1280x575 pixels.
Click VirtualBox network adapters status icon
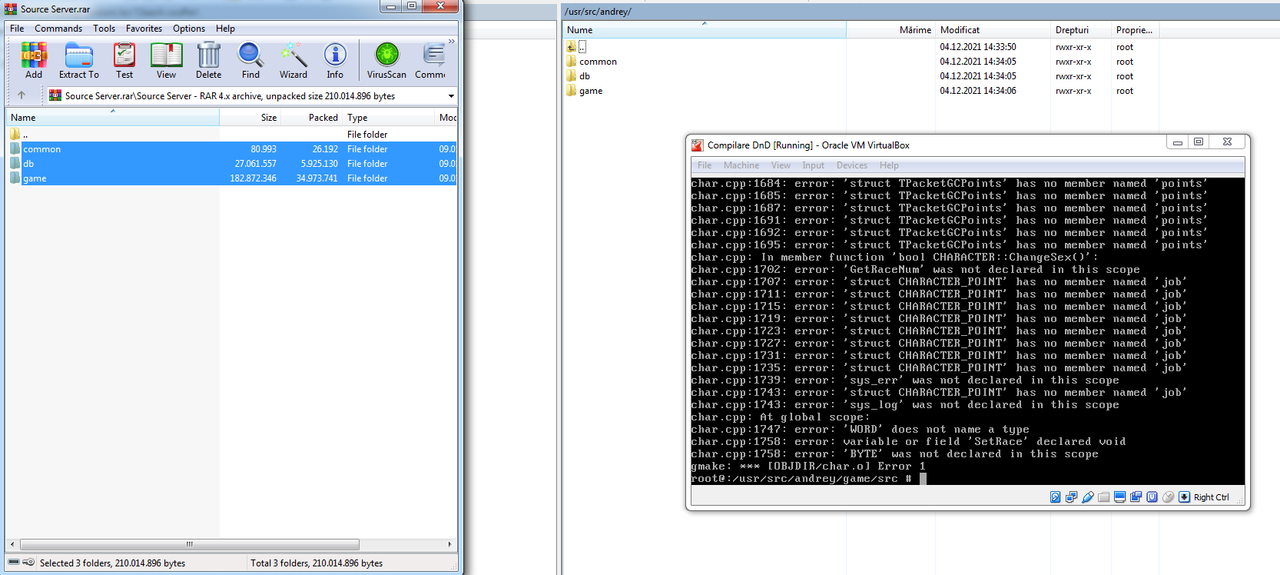(x=1071, y=497)
